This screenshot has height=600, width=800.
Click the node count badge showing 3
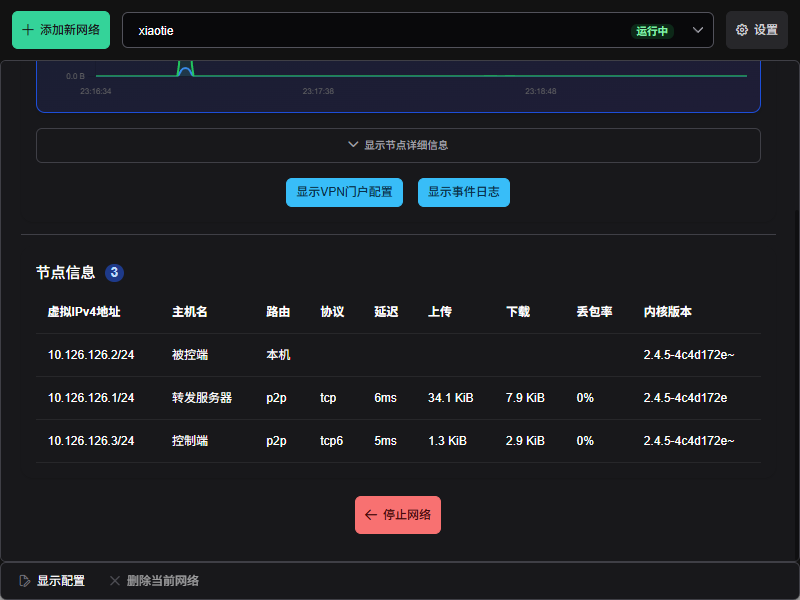115,272
